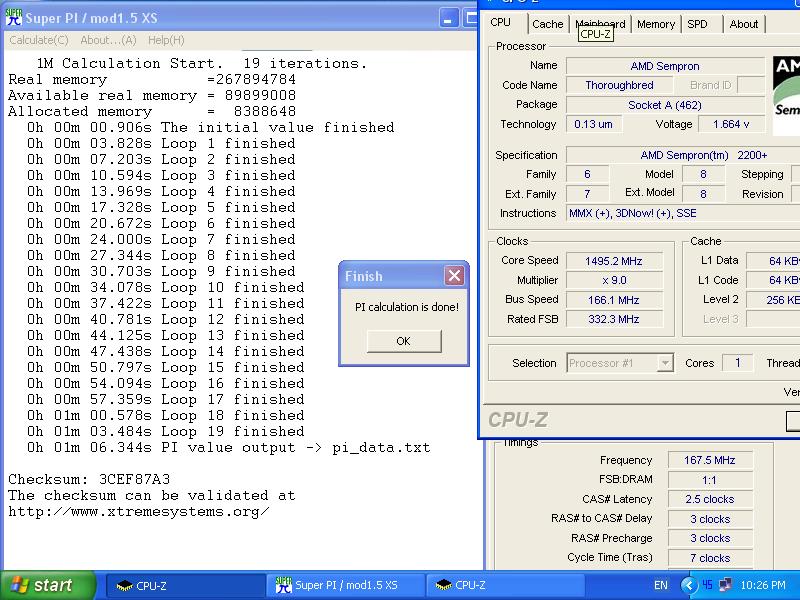
Task: Click the Super PI title bar icon
Action: pyautogui.click(x=14, y=18)
